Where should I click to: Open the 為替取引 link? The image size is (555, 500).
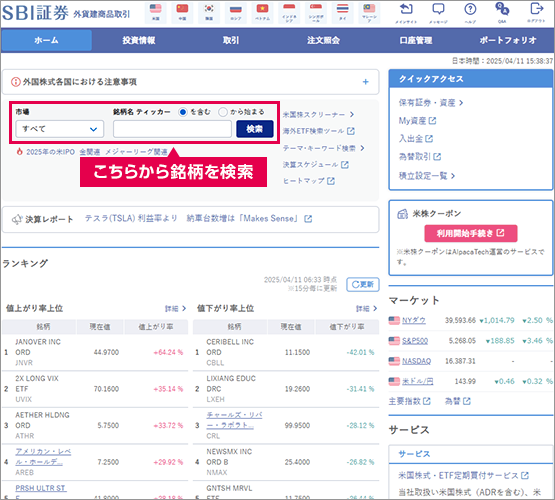coord(419,156)
